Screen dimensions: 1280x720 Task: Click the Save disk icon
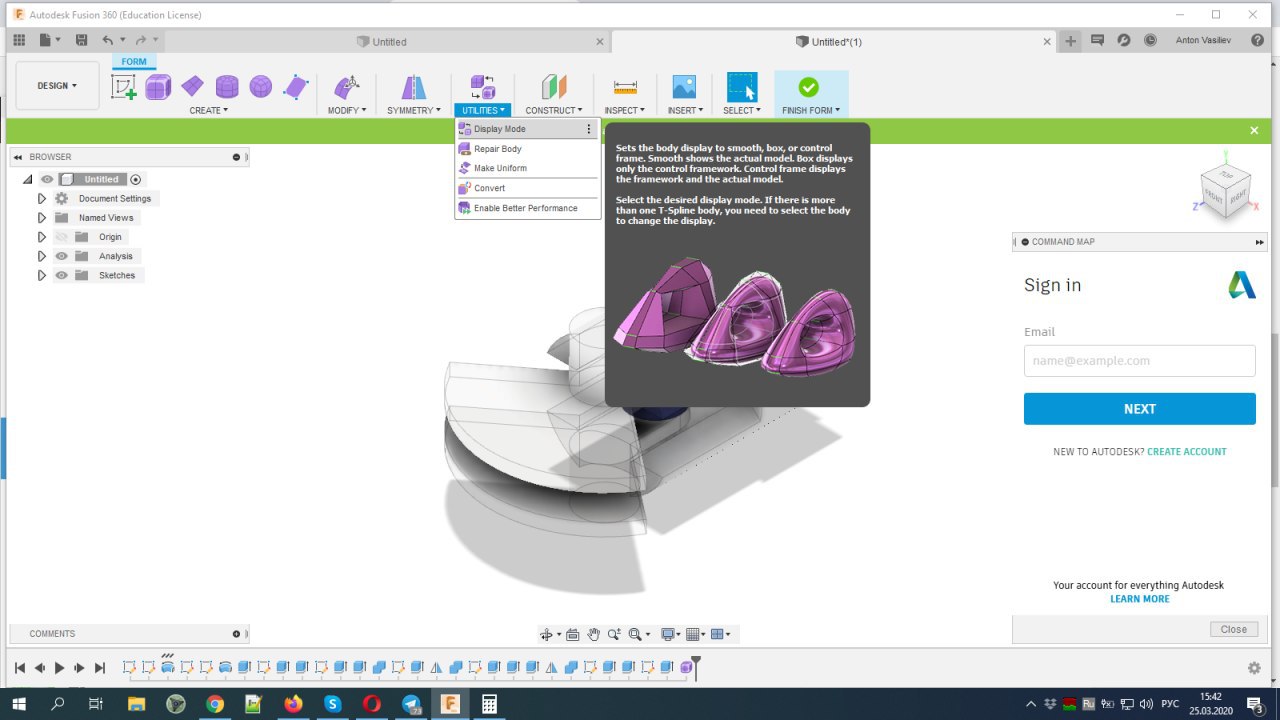(x=82, y=40)
